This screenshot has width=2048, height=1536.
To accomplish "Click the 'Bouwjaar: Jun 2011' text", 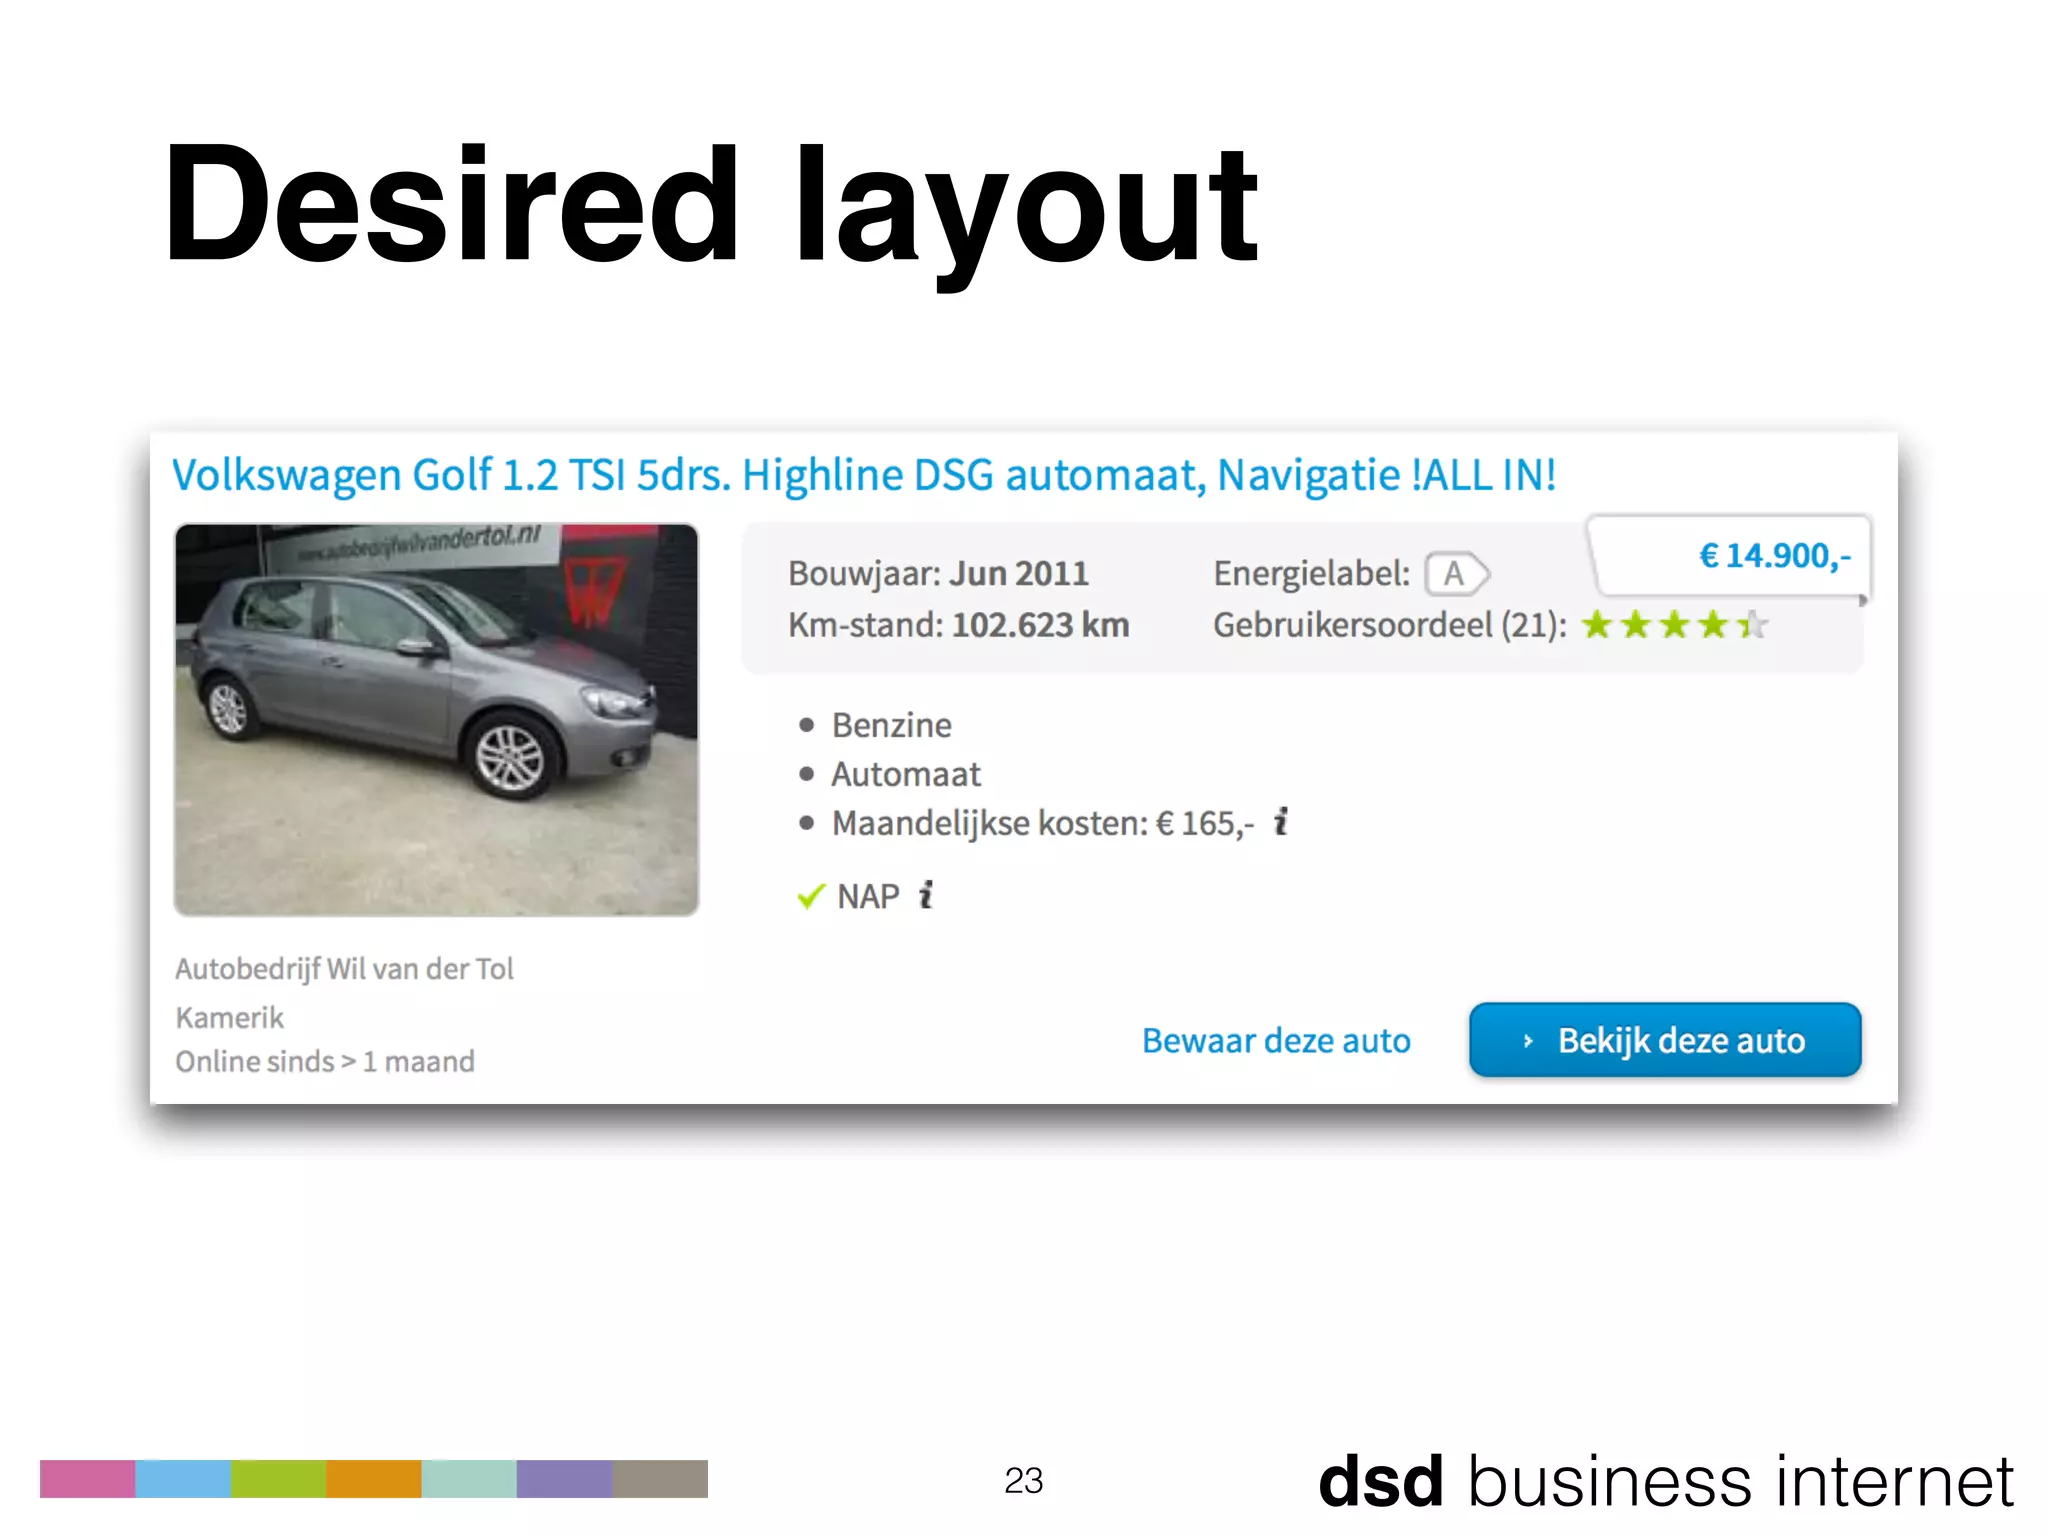I will 938,573.
